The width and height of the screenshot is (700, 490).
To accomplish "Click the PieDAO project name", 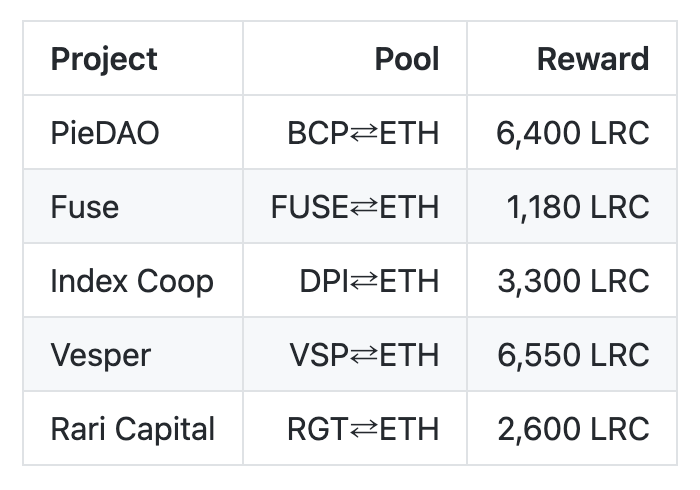I will click(104, 133).
